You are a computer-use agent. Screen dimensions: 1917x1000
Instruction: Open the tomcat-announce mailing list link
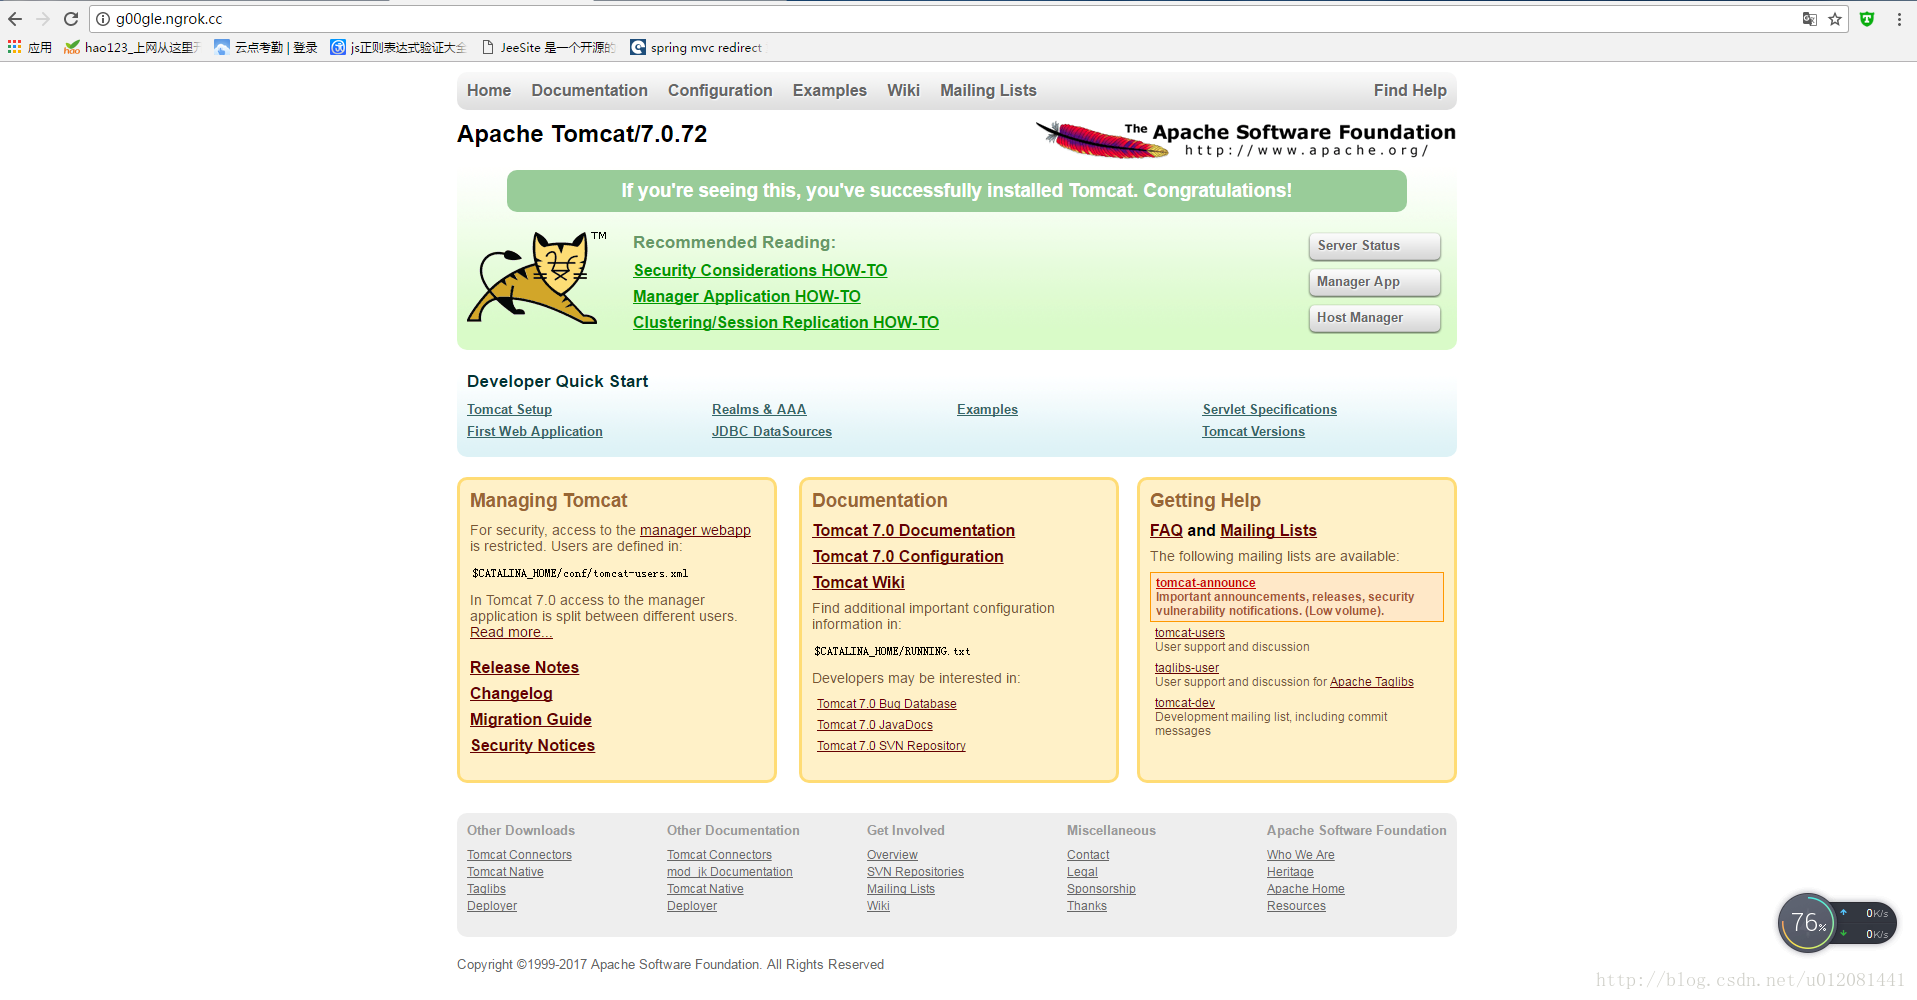click(1206, 583)
